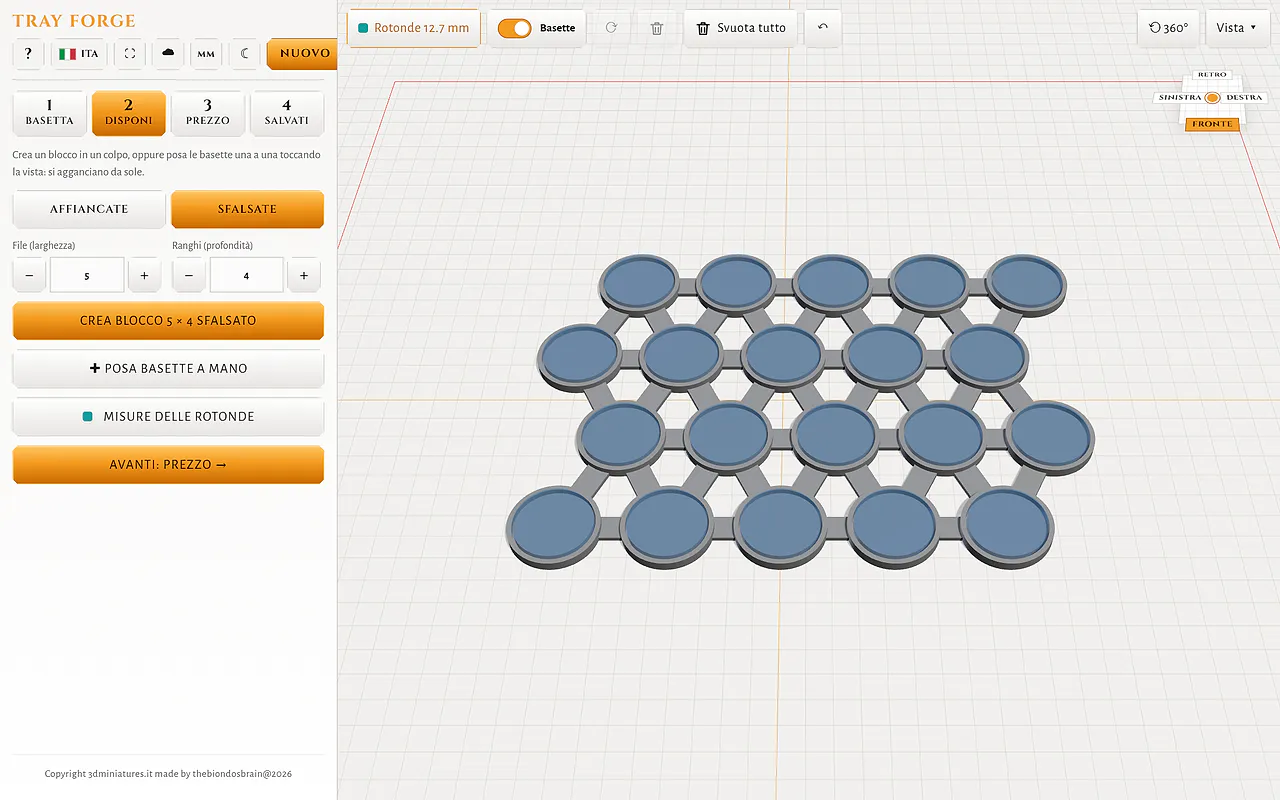Click the Nuovo button
Image resolution: width=1280 pixels, height=800 pixels.
302,53
